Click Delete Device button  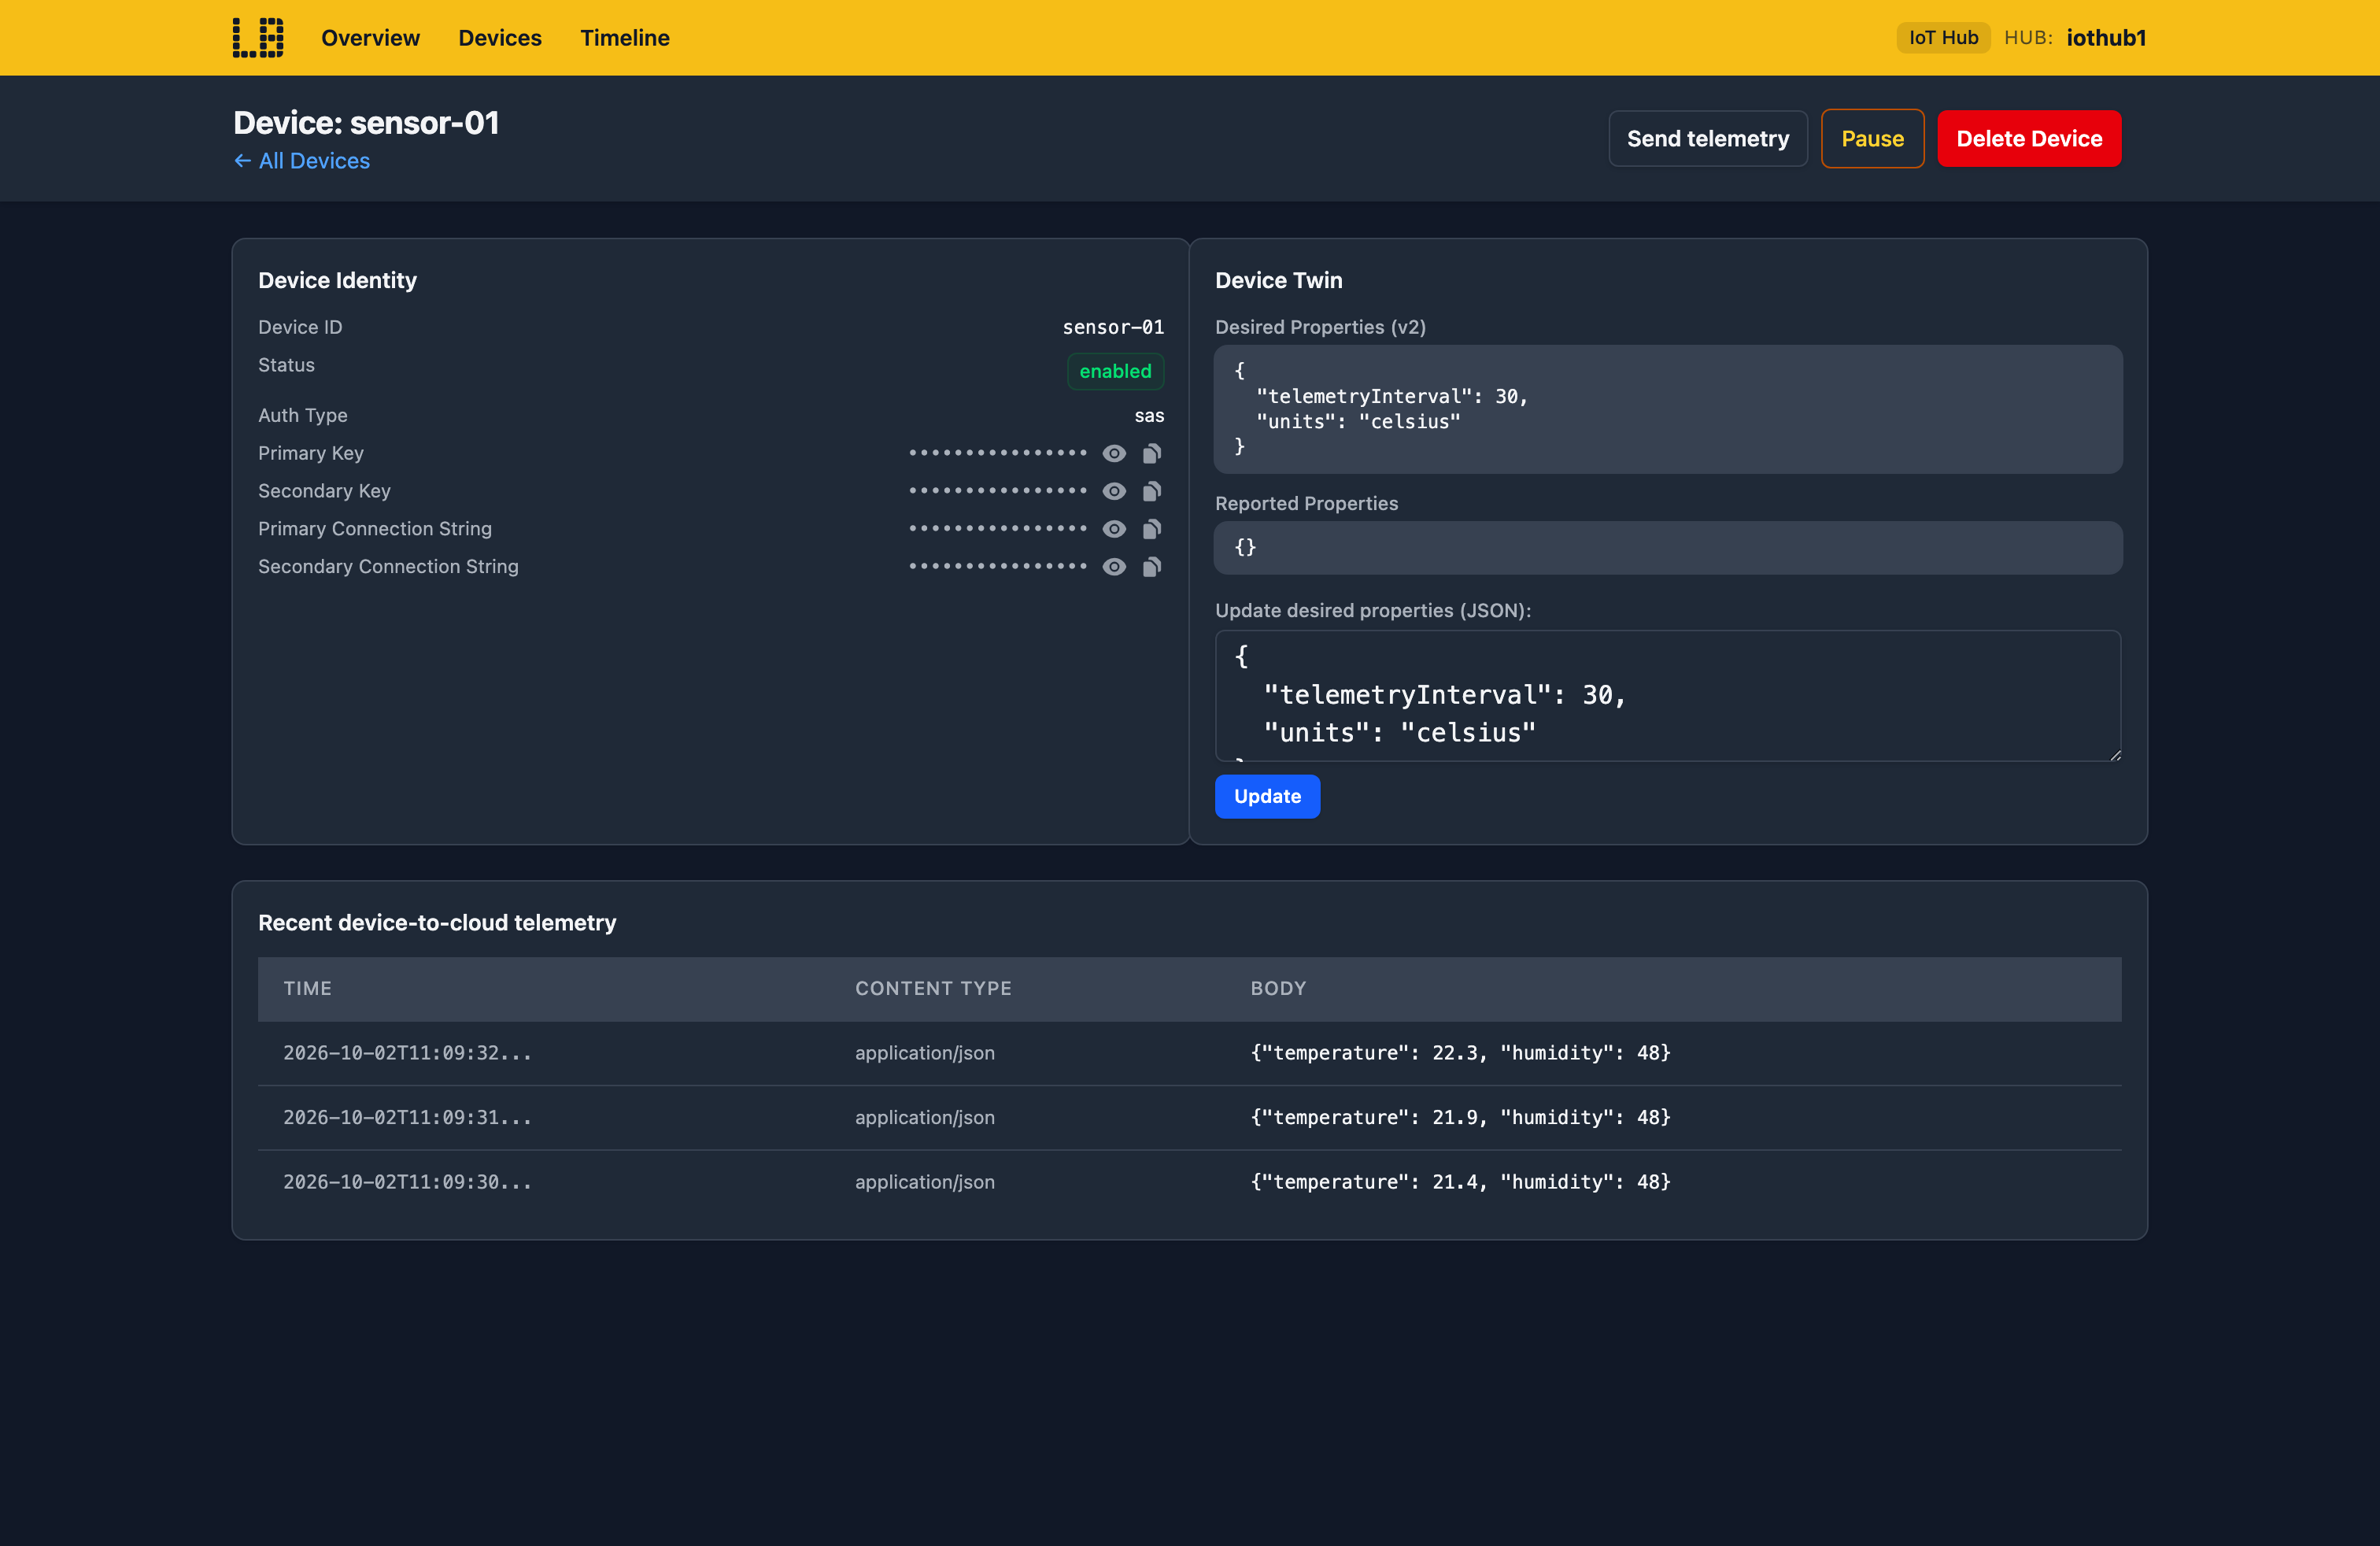tap(2029, 139)
